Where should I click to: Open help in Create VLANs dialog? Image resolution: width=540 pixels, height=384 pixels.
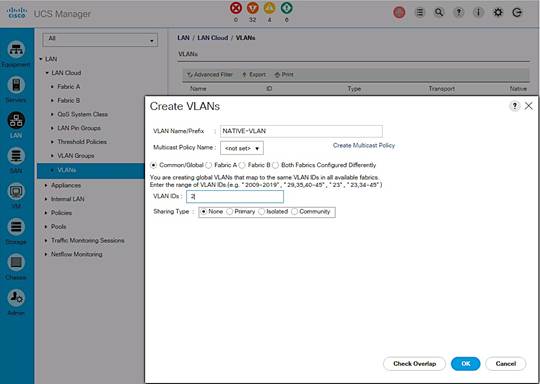click(x=515, y=106)
